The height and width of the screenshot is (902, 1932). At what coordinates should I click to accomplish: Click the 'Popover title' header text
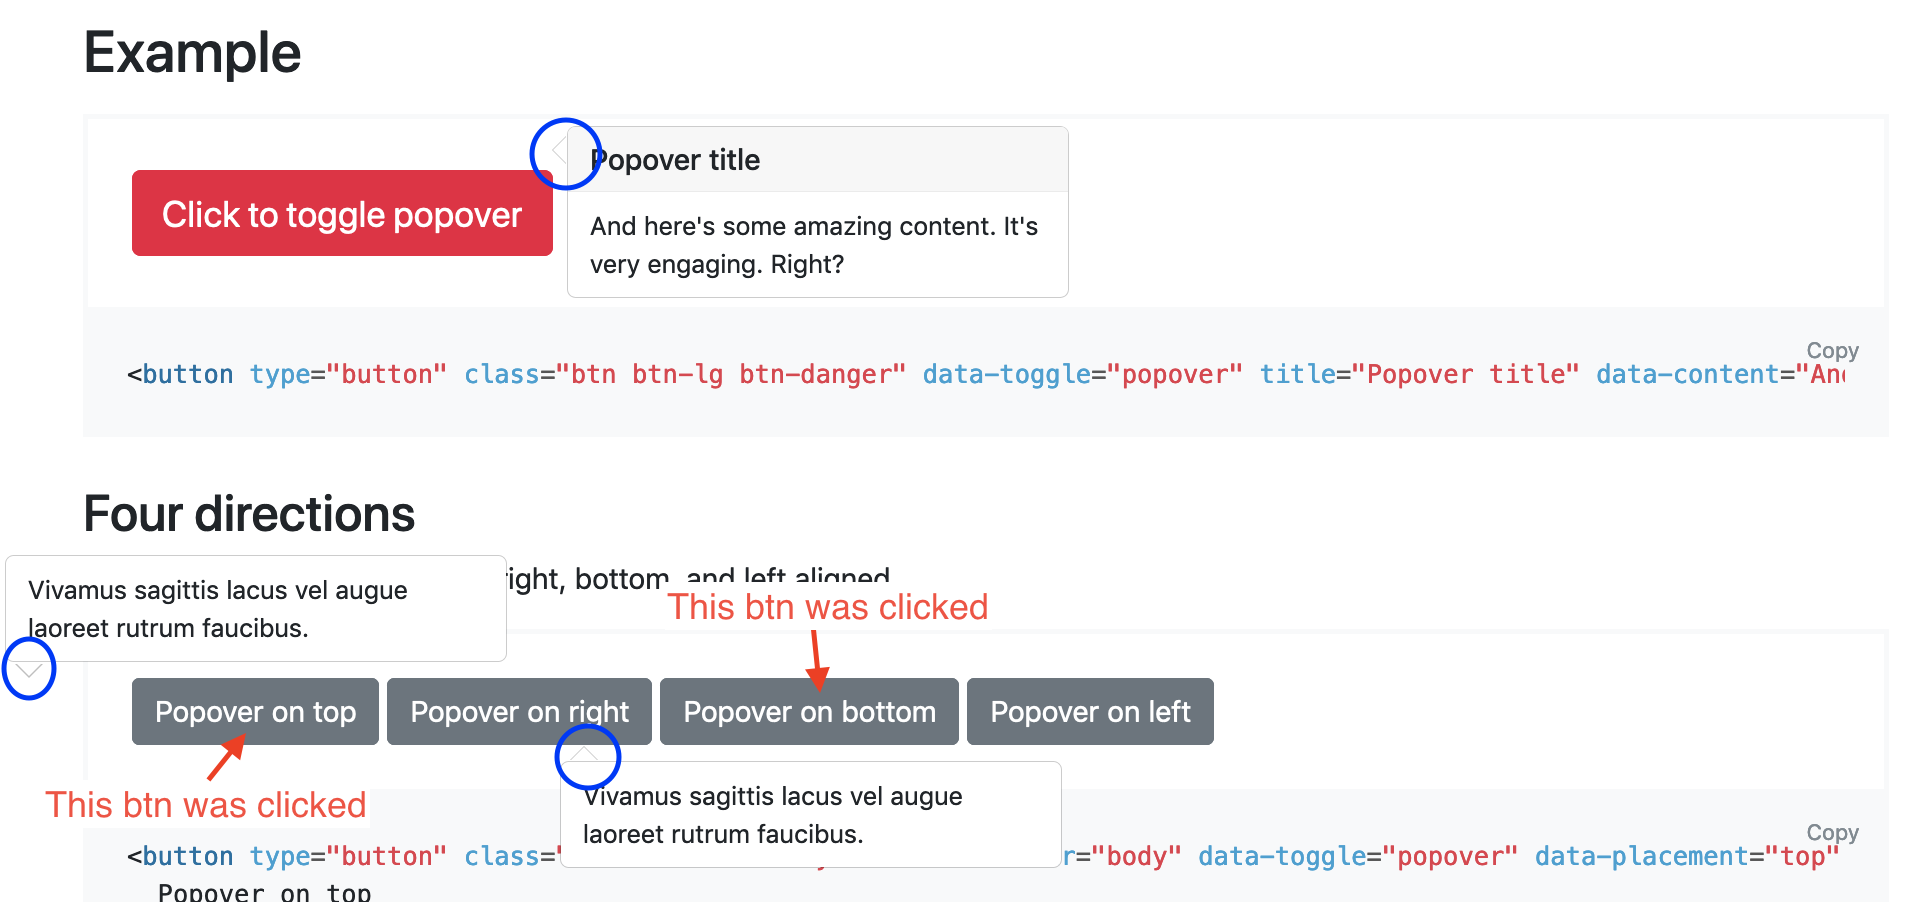click(676, 159)
